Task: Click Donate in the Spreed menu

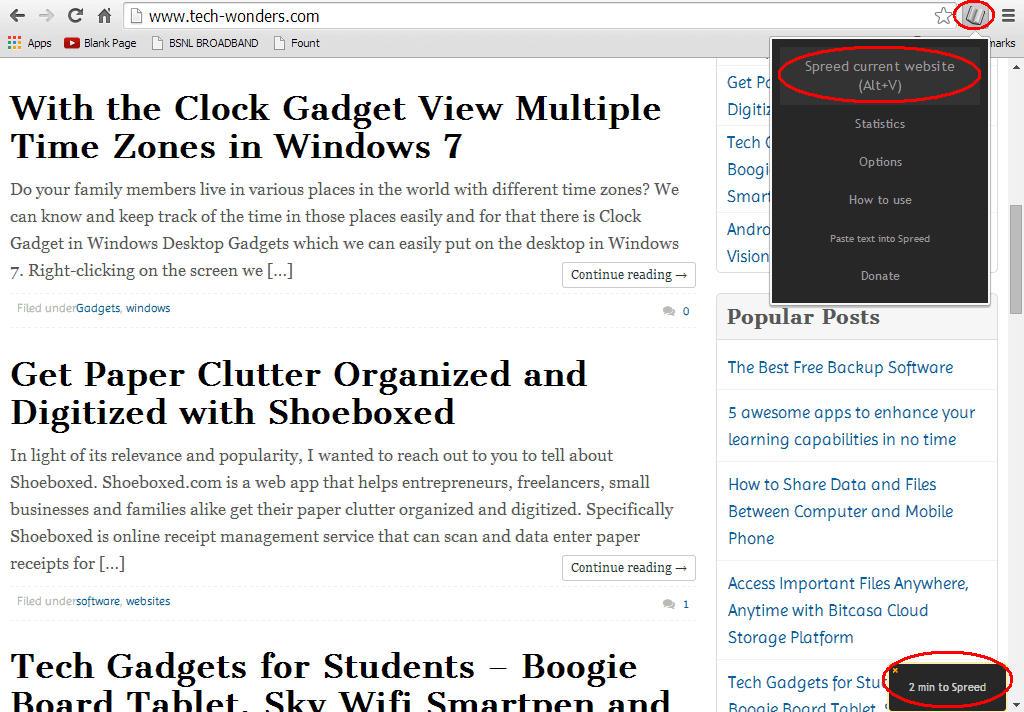Action: 880,276
